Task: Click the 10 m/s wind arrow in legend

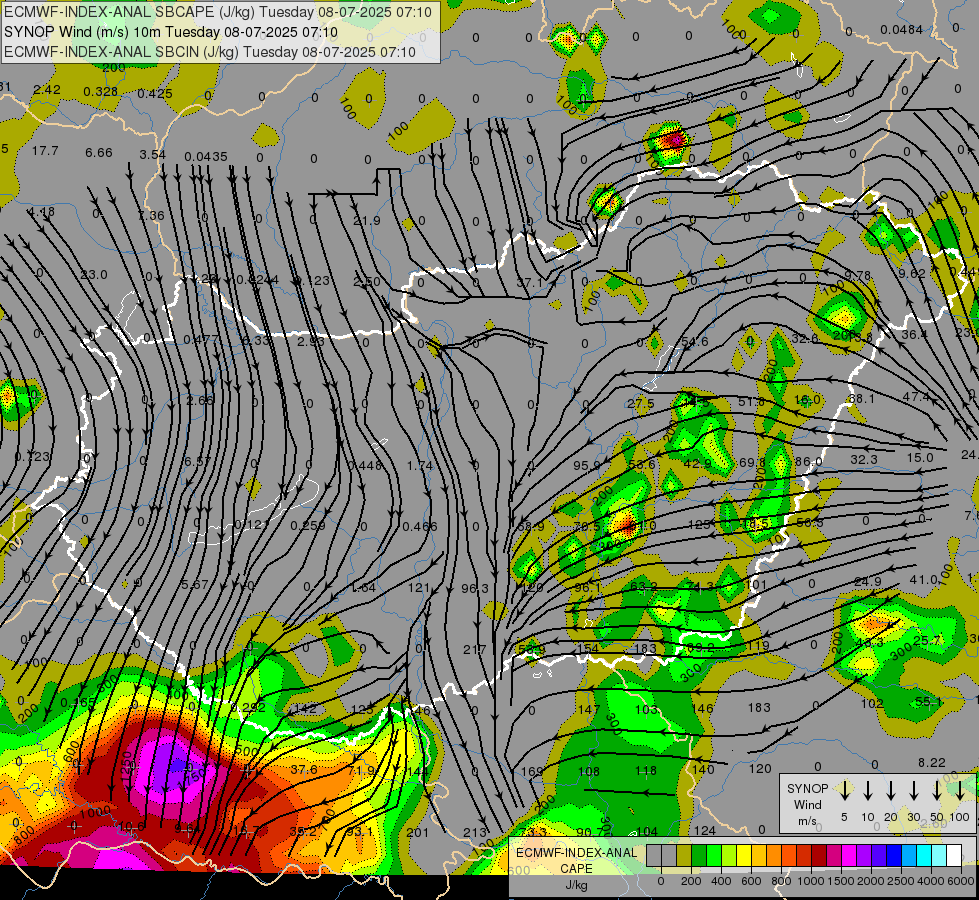Action: click(x=868, y=790)
